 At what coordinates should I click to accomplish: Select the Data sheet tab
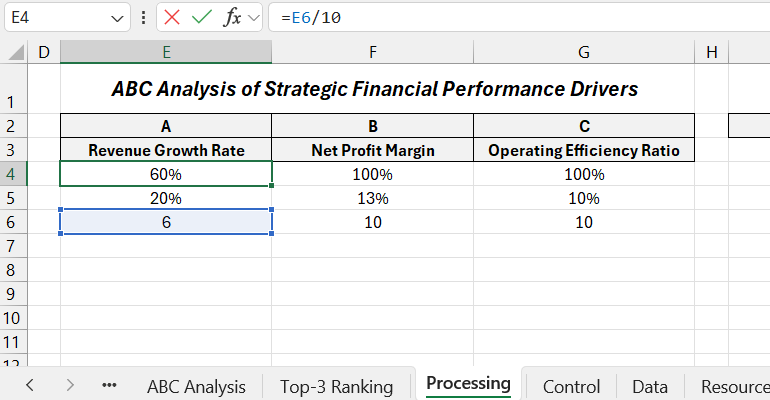650,387
